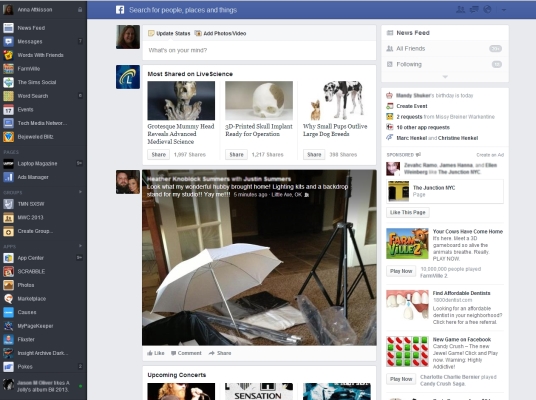Image resolution: width=536 pixels, height=400 pixels.
Task: Click the privacy lock icon by Anna's name
Action: point(80,10)
